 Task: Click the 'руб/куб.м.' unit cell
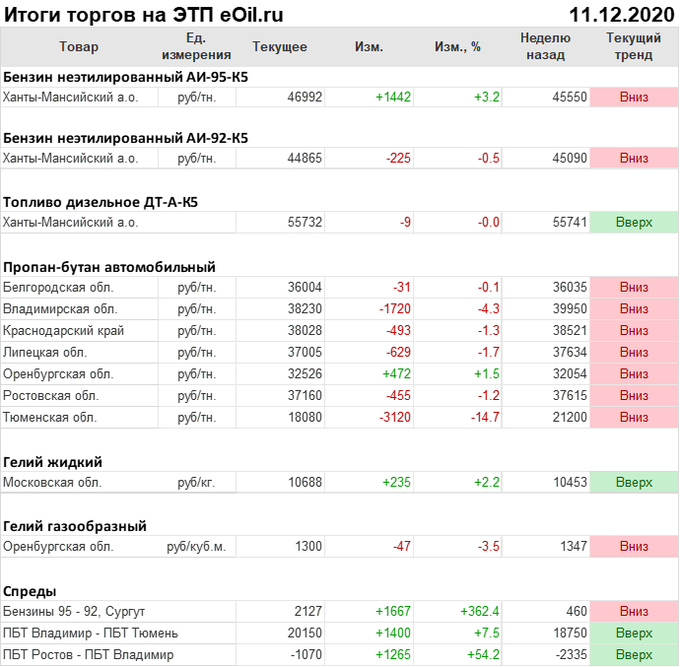point(196,547)
